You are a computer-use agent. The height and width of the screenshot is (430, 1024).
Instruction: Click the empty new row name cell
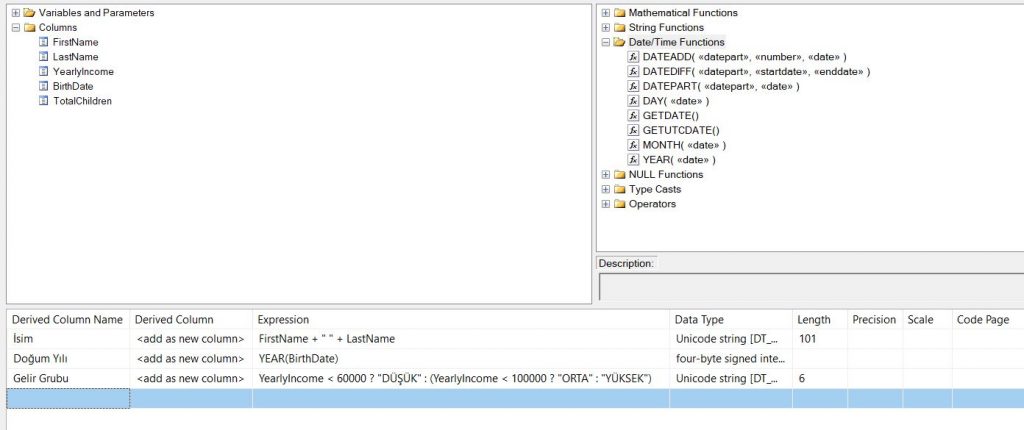tap(68, 399)
